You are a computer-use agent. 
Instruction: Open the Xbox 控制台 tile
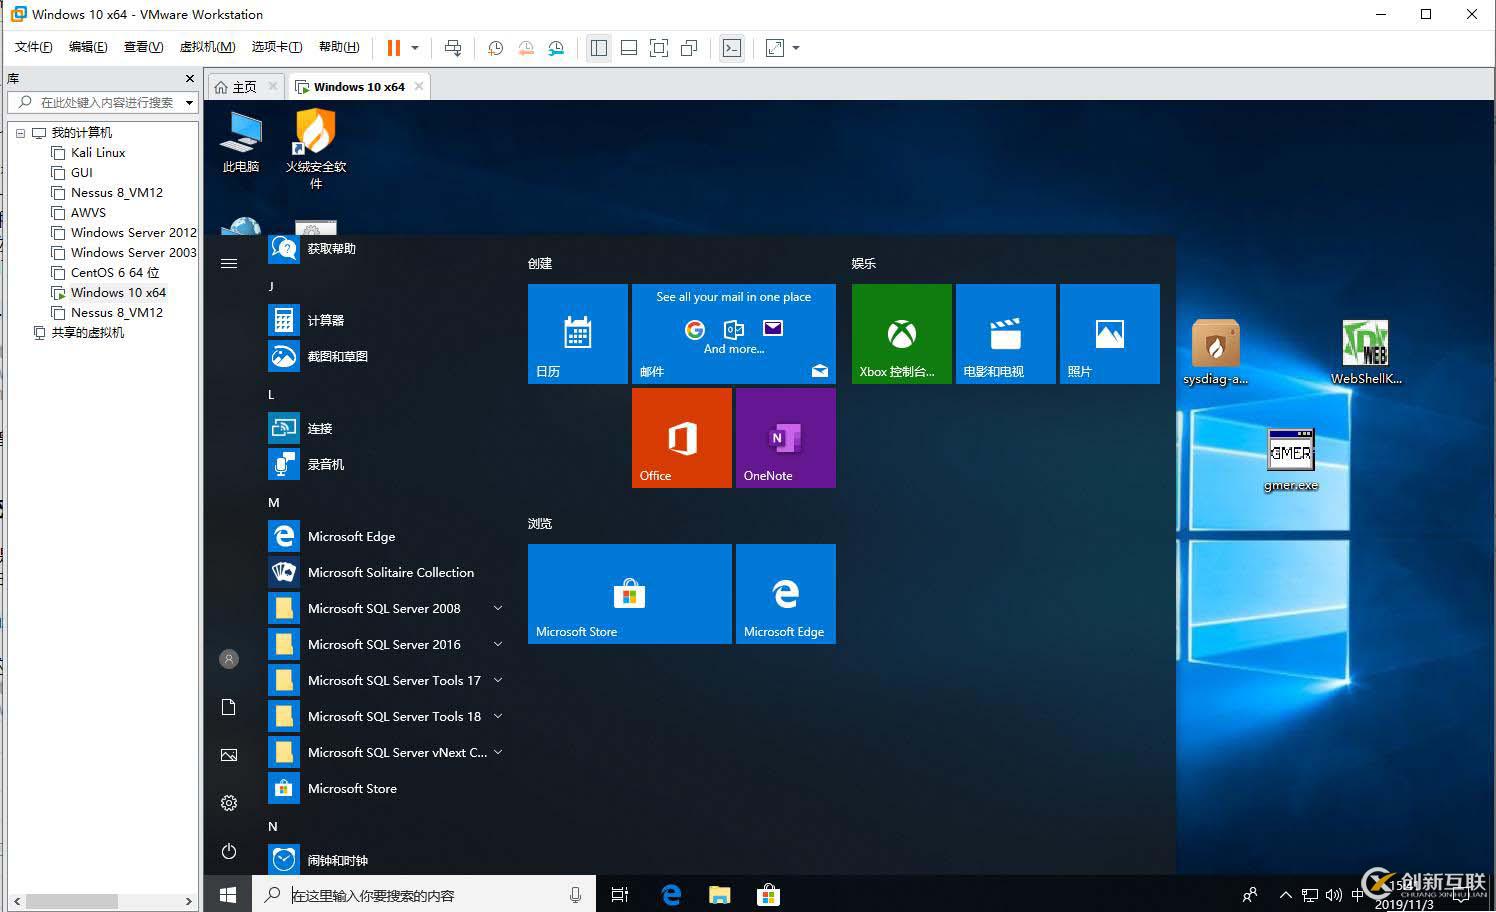902,334
